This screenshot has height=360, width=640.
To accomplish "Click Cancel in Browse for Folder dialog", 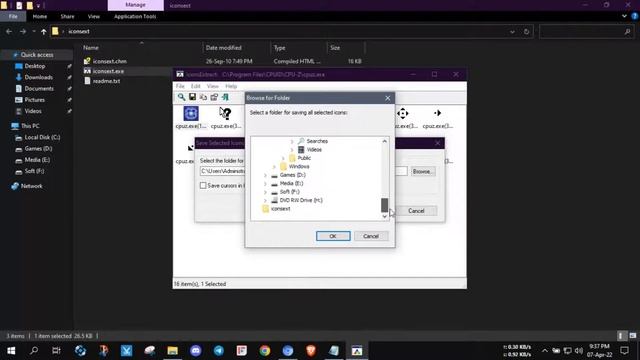I will click(371, 236).
